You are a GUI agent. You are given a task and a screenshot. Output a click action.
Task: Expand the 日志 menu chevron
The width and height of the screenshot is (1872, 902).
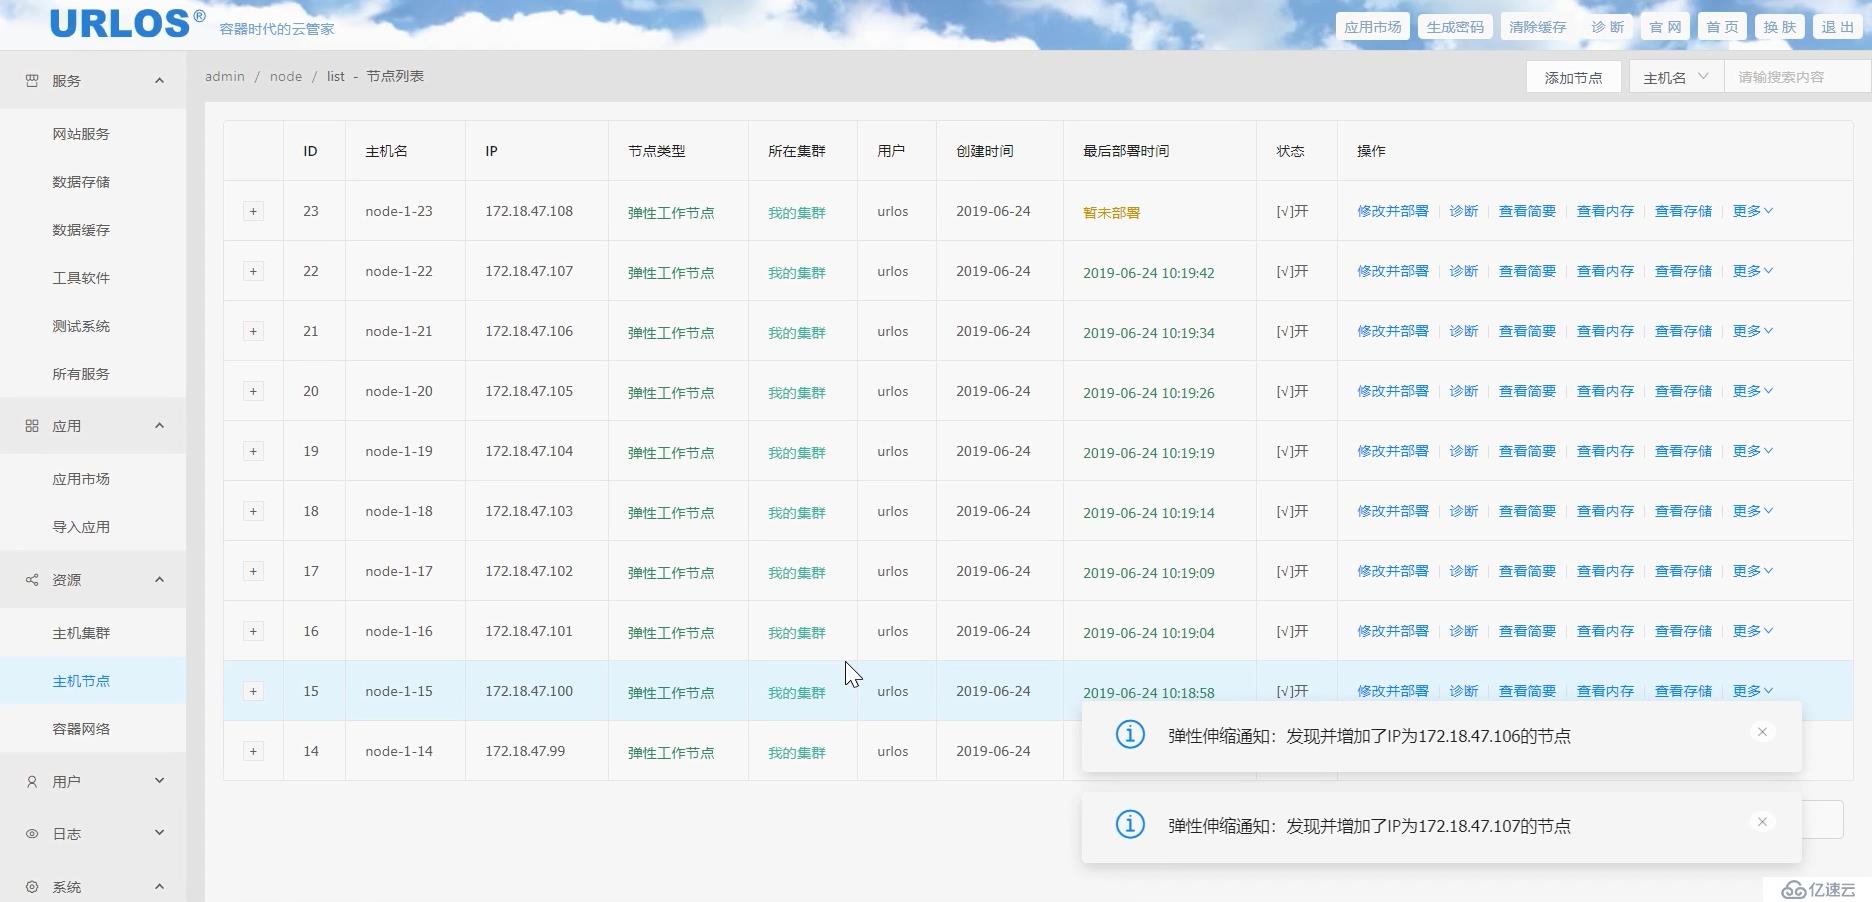159,833
